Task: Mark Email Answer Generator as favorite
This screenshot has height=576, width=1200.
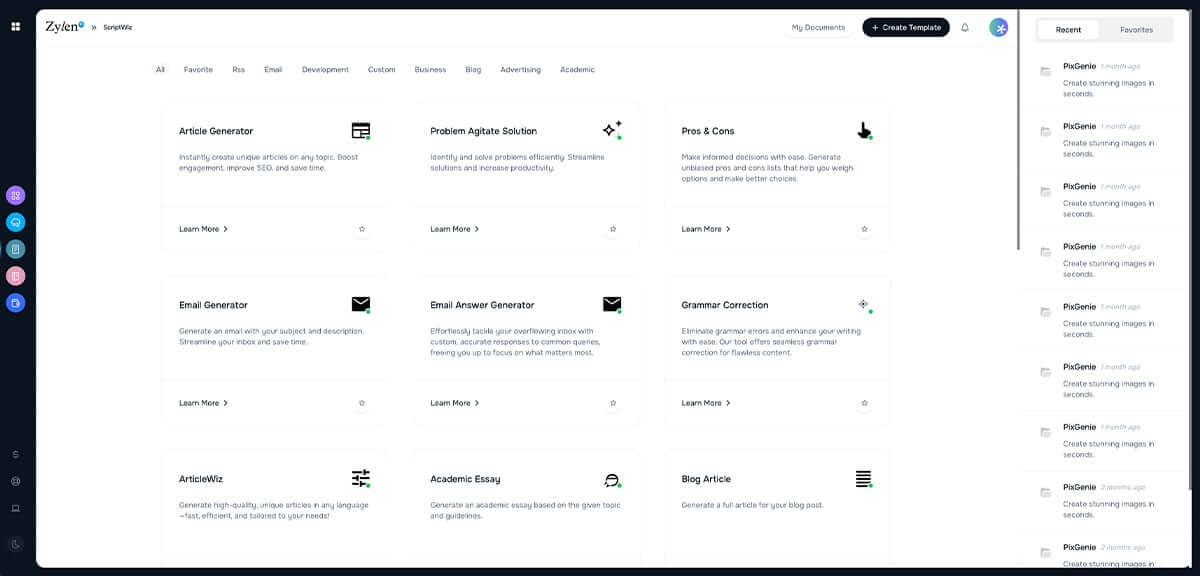Action: click(x=613, y=403)
